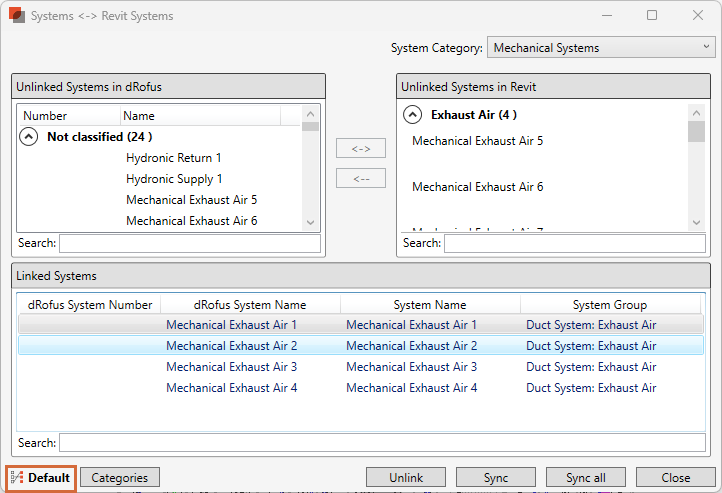Screen dimensions: 722x493
Task: Click the Default button with link icon
Action: [x=41, y=478]
